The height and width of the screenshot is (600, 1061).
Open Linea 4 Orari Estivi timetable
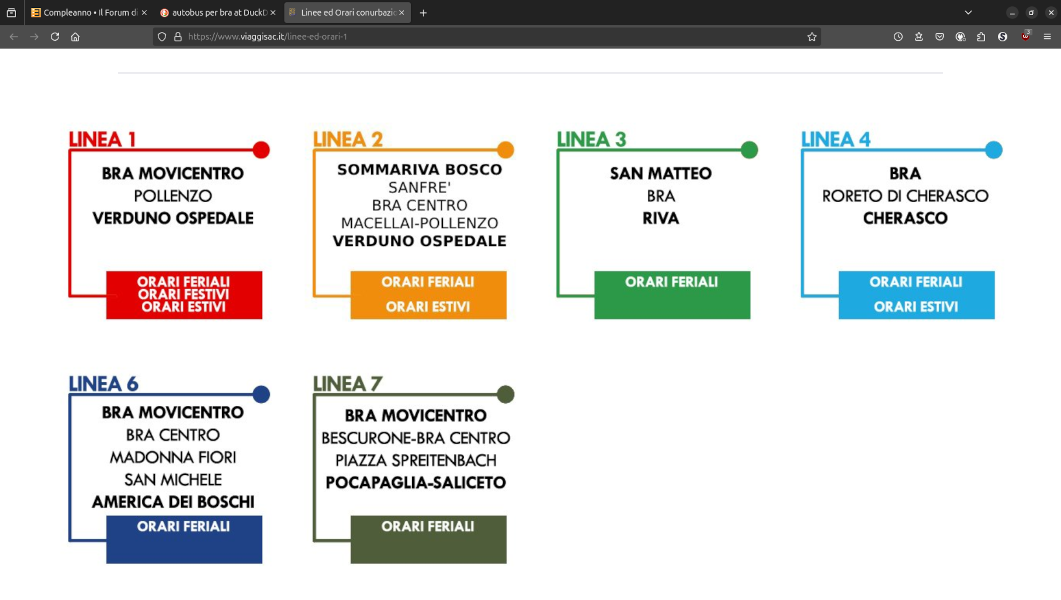tap(916, 307)
